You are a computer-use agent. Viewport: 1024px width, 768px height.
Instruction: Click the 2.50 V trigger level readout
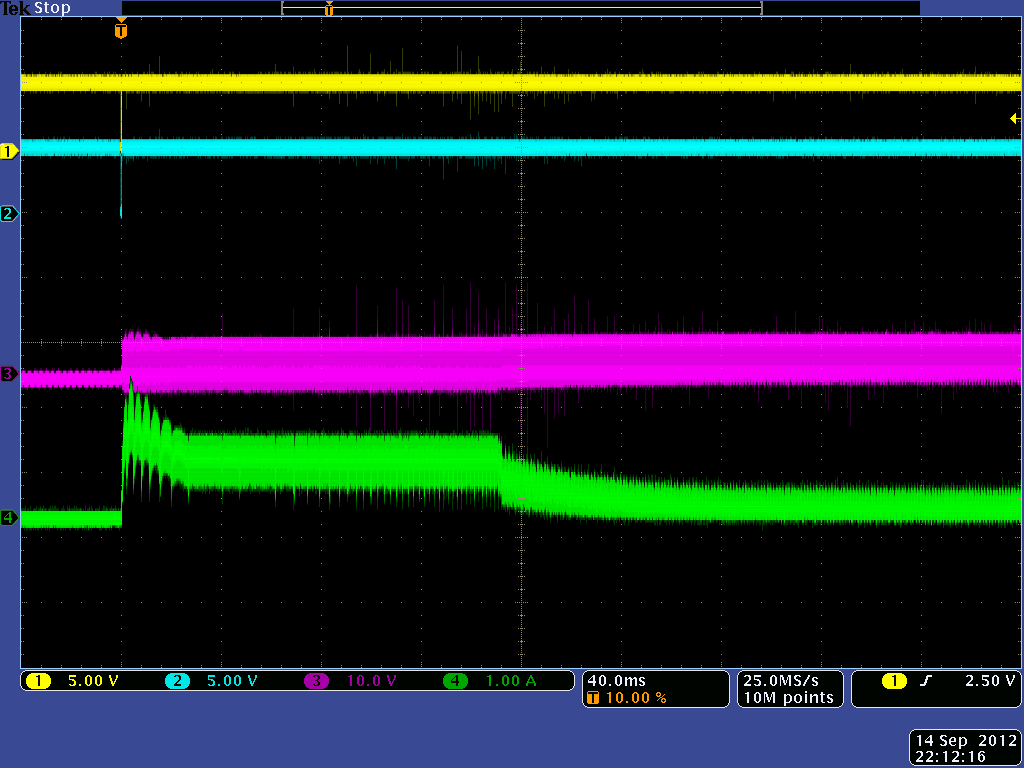(x=991, y=680)
